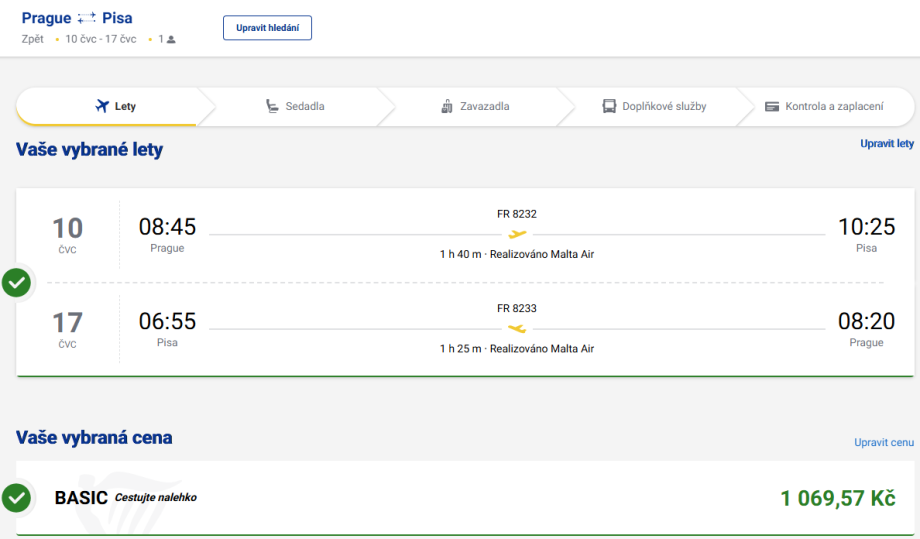This screenshot has height=539, width=920.
Task: Click the luggage icon beside Zavazadla
Action: click(x=447, y=106)
